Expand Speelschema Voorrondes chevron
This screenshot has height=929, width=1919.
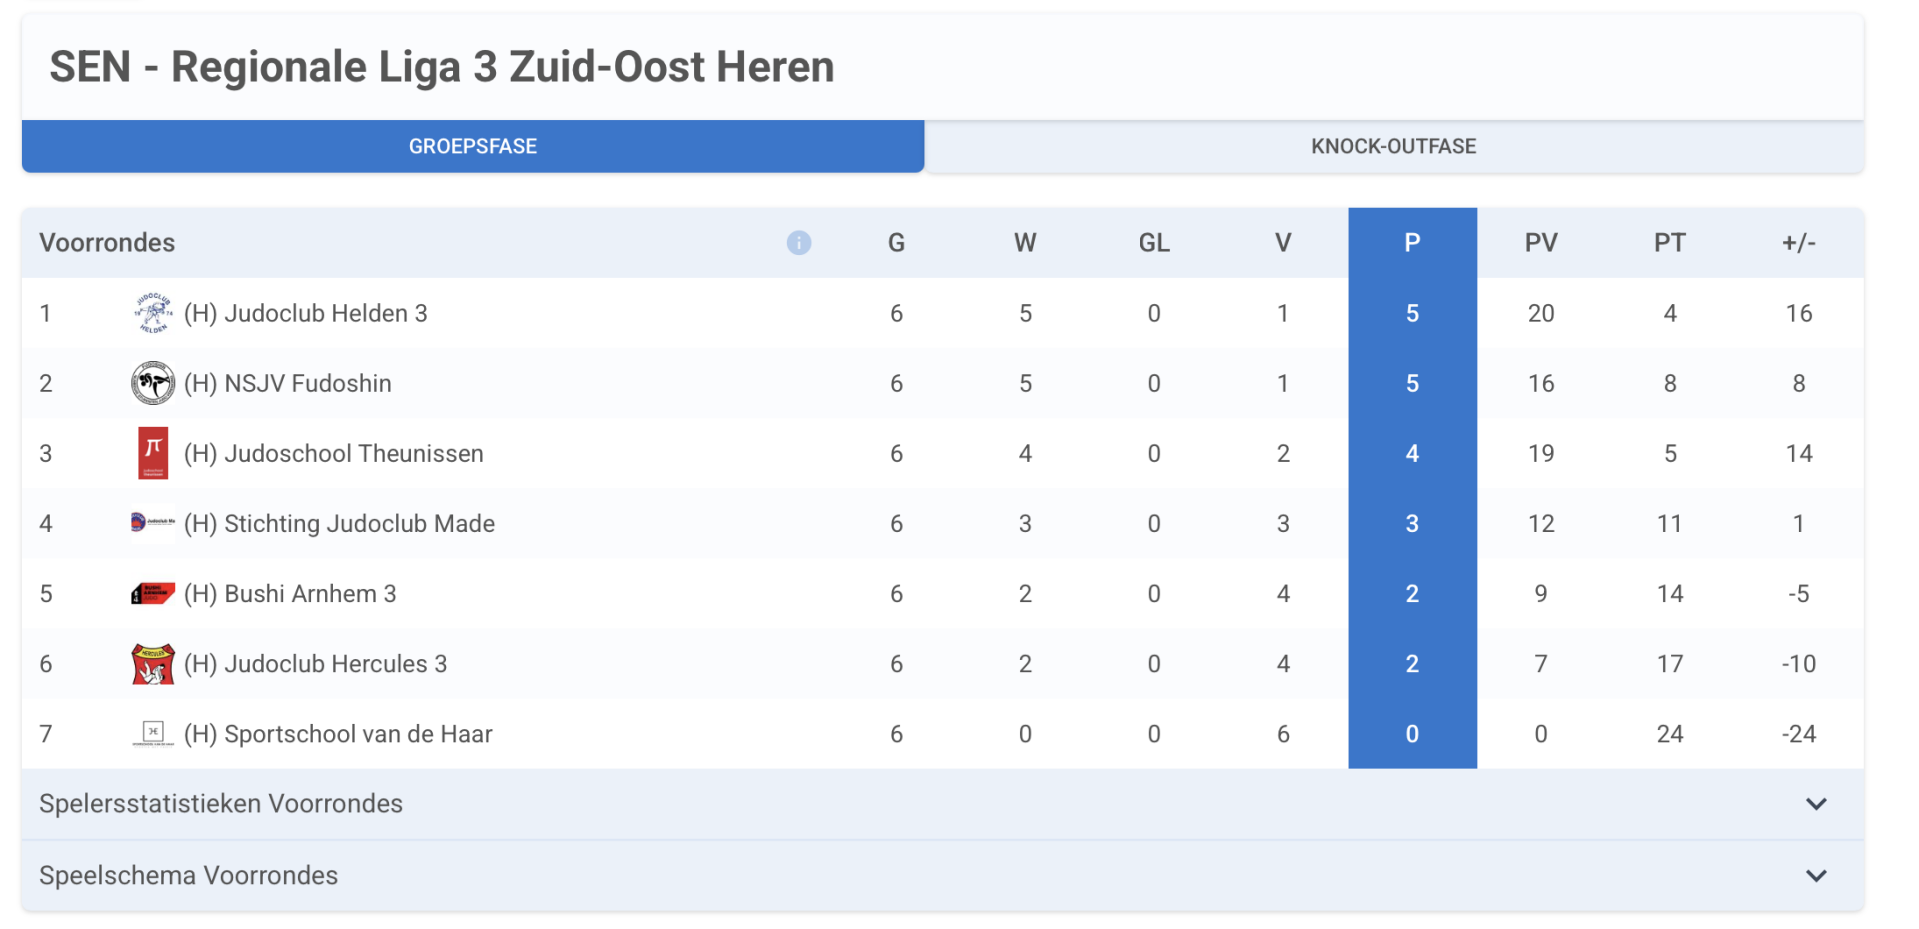coord(1816,876)
